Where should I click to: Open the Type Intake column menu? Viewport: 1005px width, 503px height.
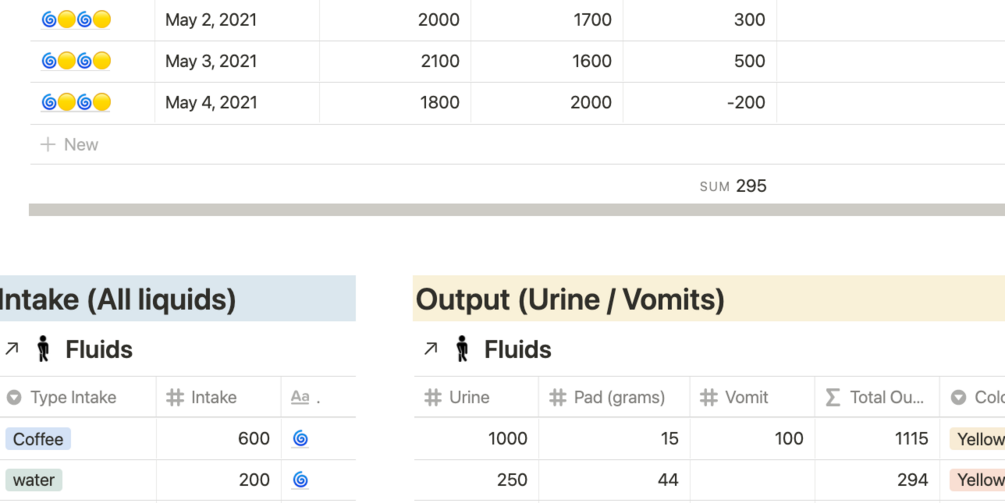coord(73,397)
